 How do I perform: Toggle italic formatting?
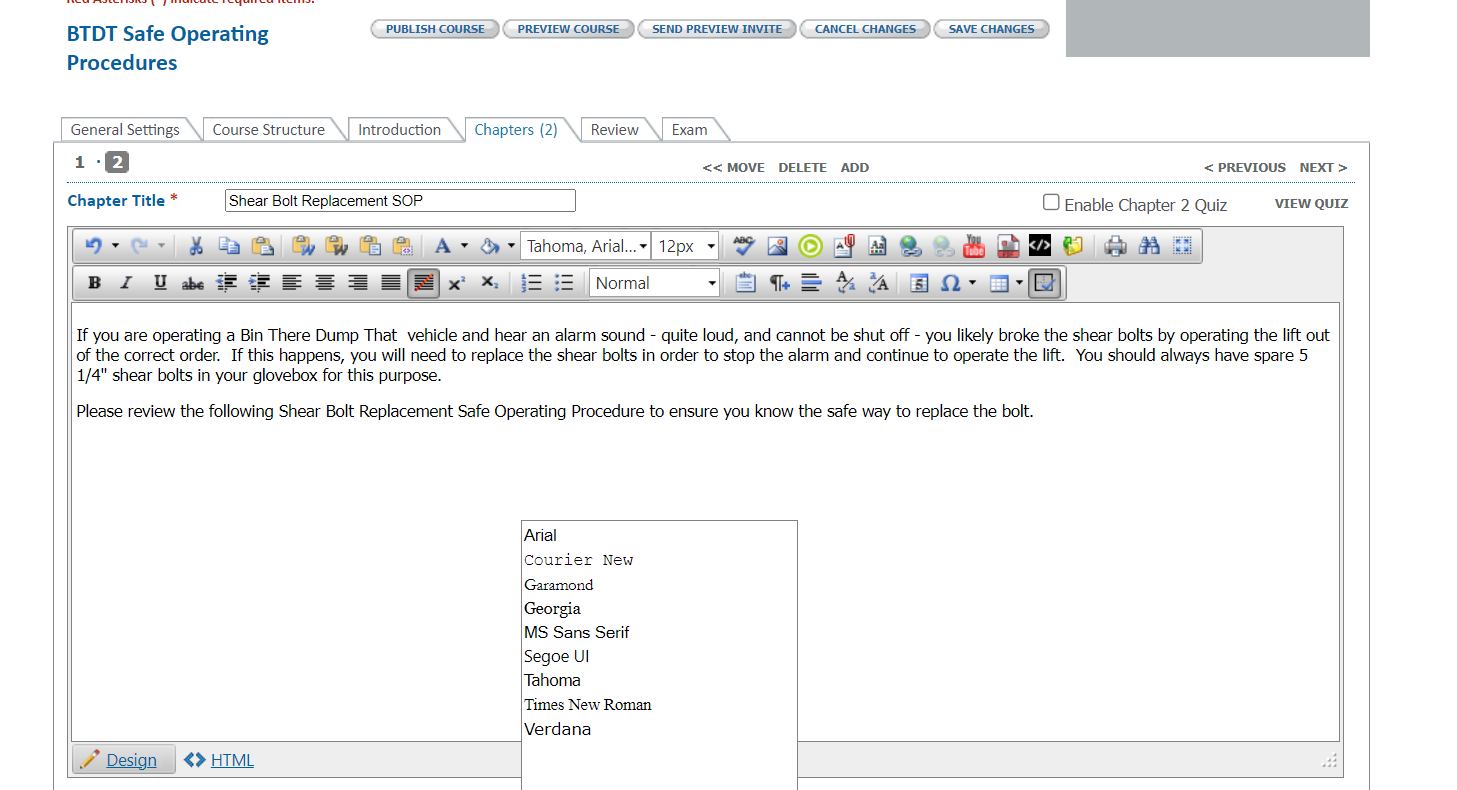pyautogui.click(x=126, y=283)
